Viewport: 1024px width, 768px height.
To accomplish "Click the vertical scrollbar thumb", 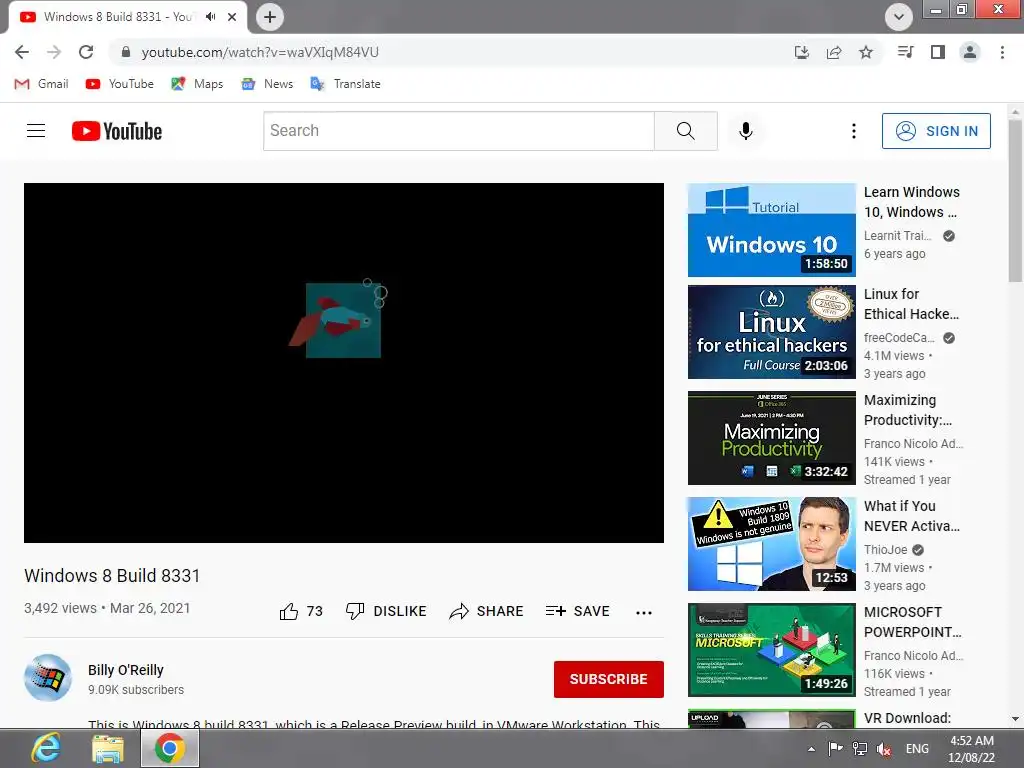I will click(x=1016, y=201).
